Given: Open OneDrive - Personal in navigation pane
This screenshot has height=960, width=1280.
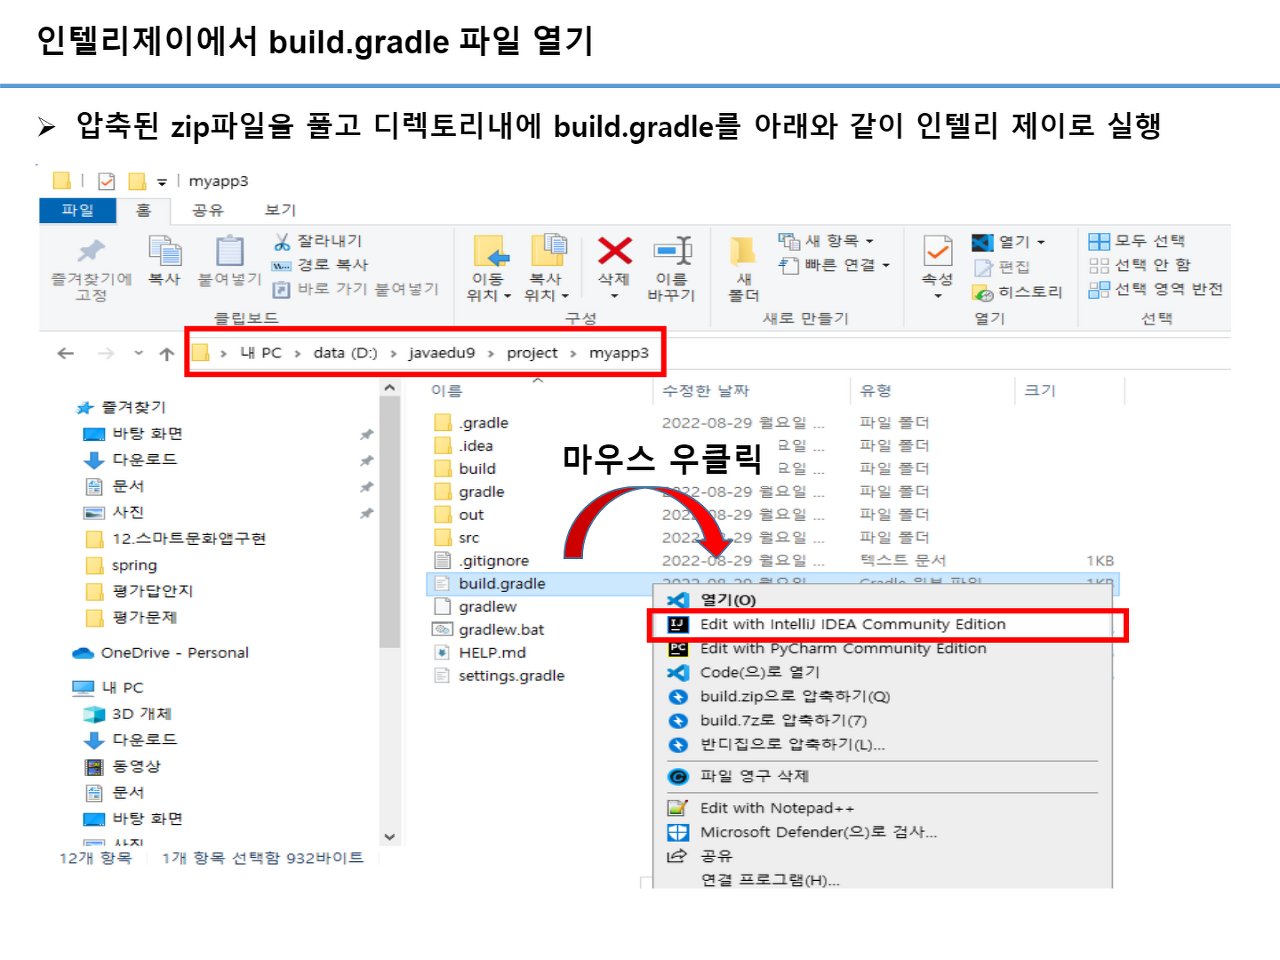Looking at the screenshot, I should [x=174, y=653].
